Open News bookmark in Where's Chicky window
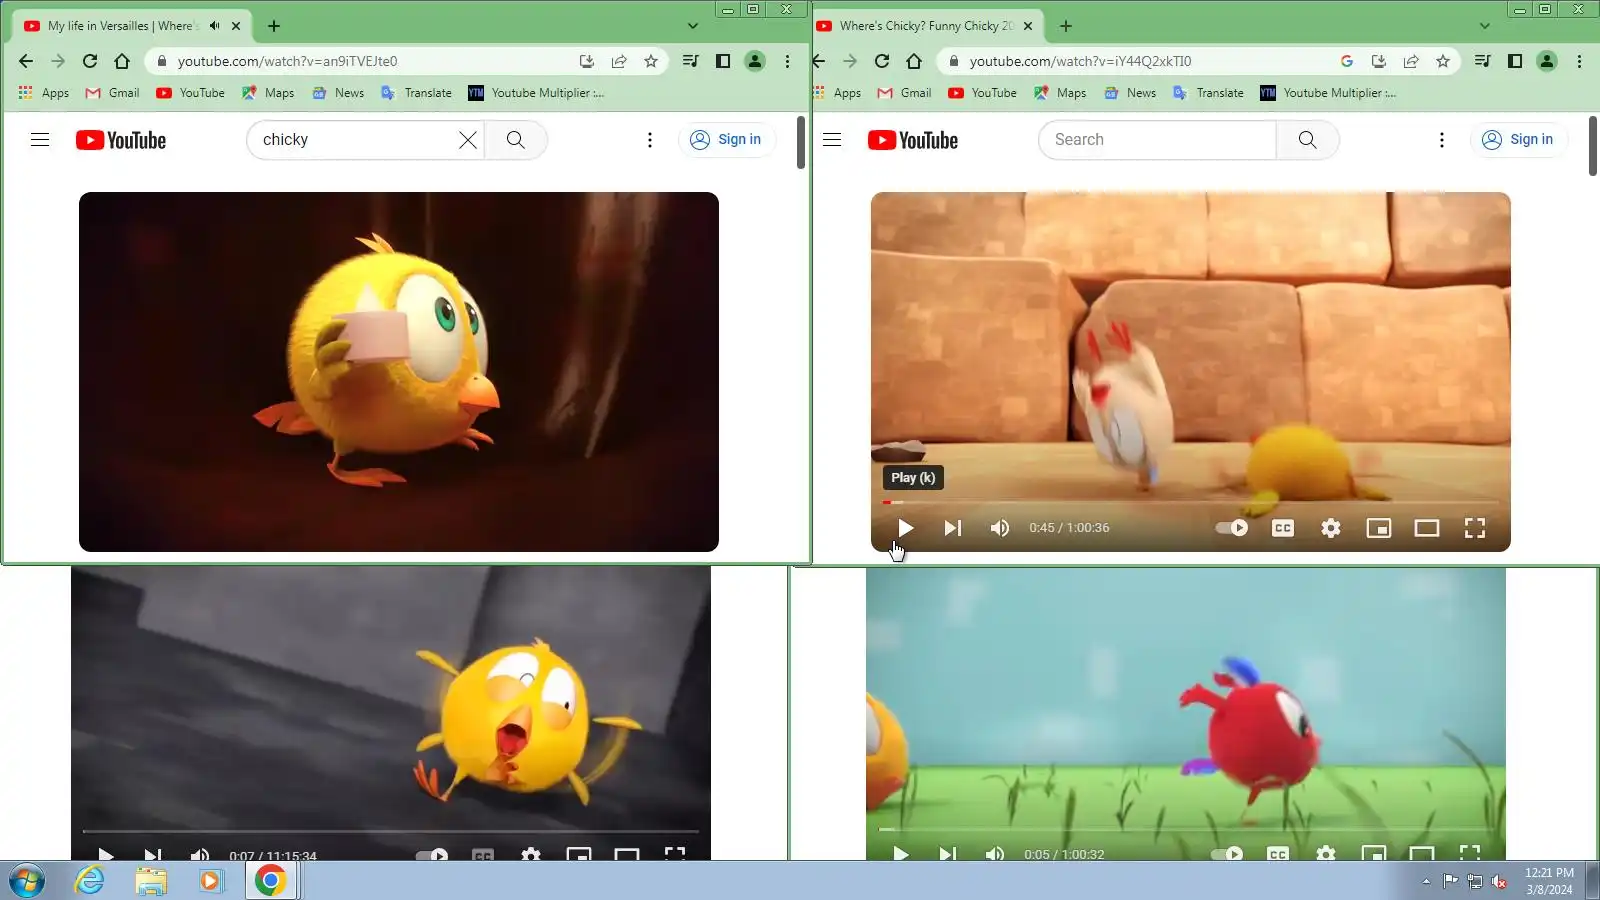 (x=1130, y=93)
